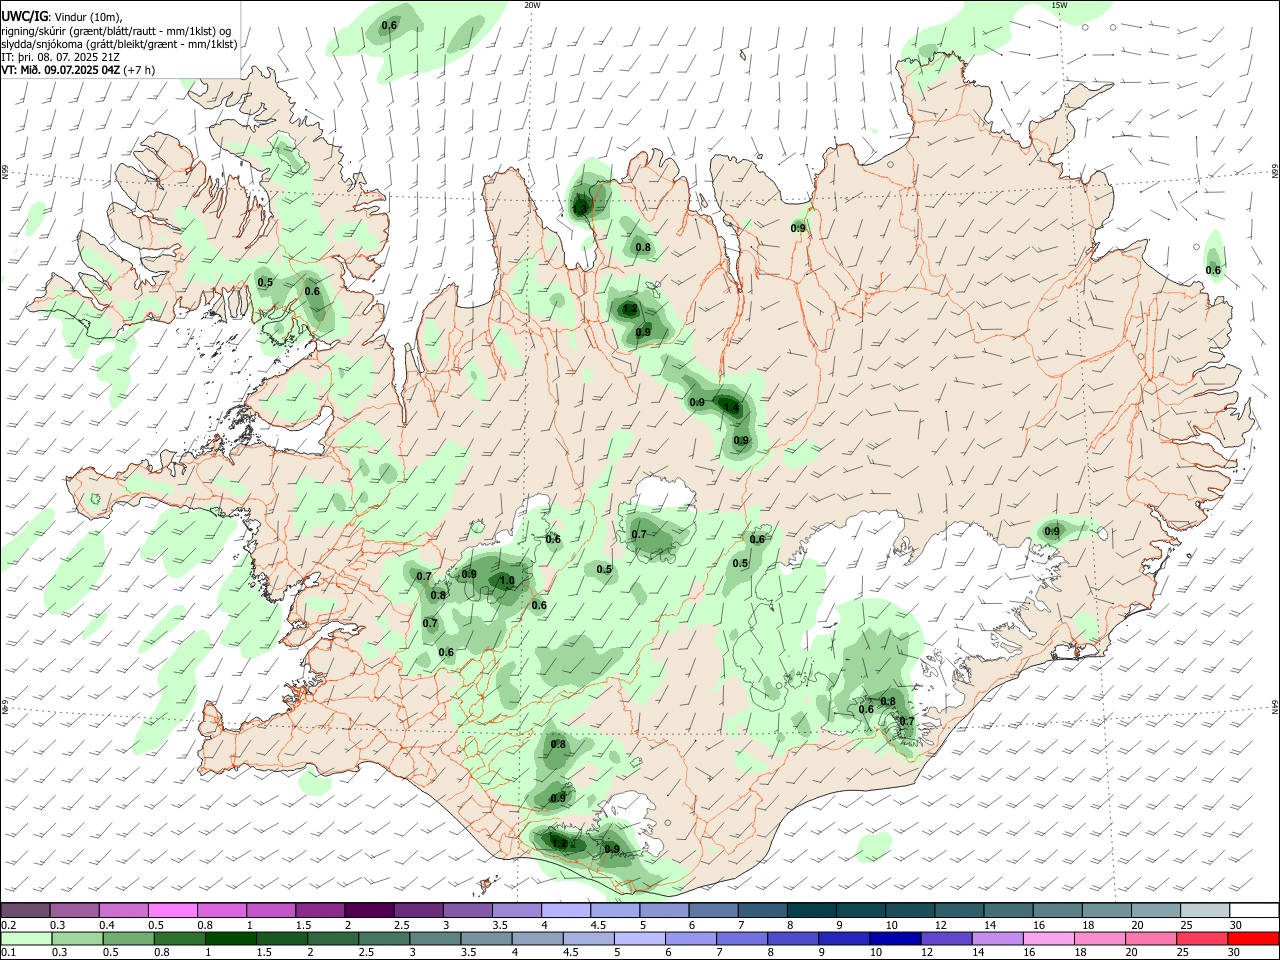Click the 0.2 label under the upper color scale
This screenshot has height=960, width=1280.
8,925
